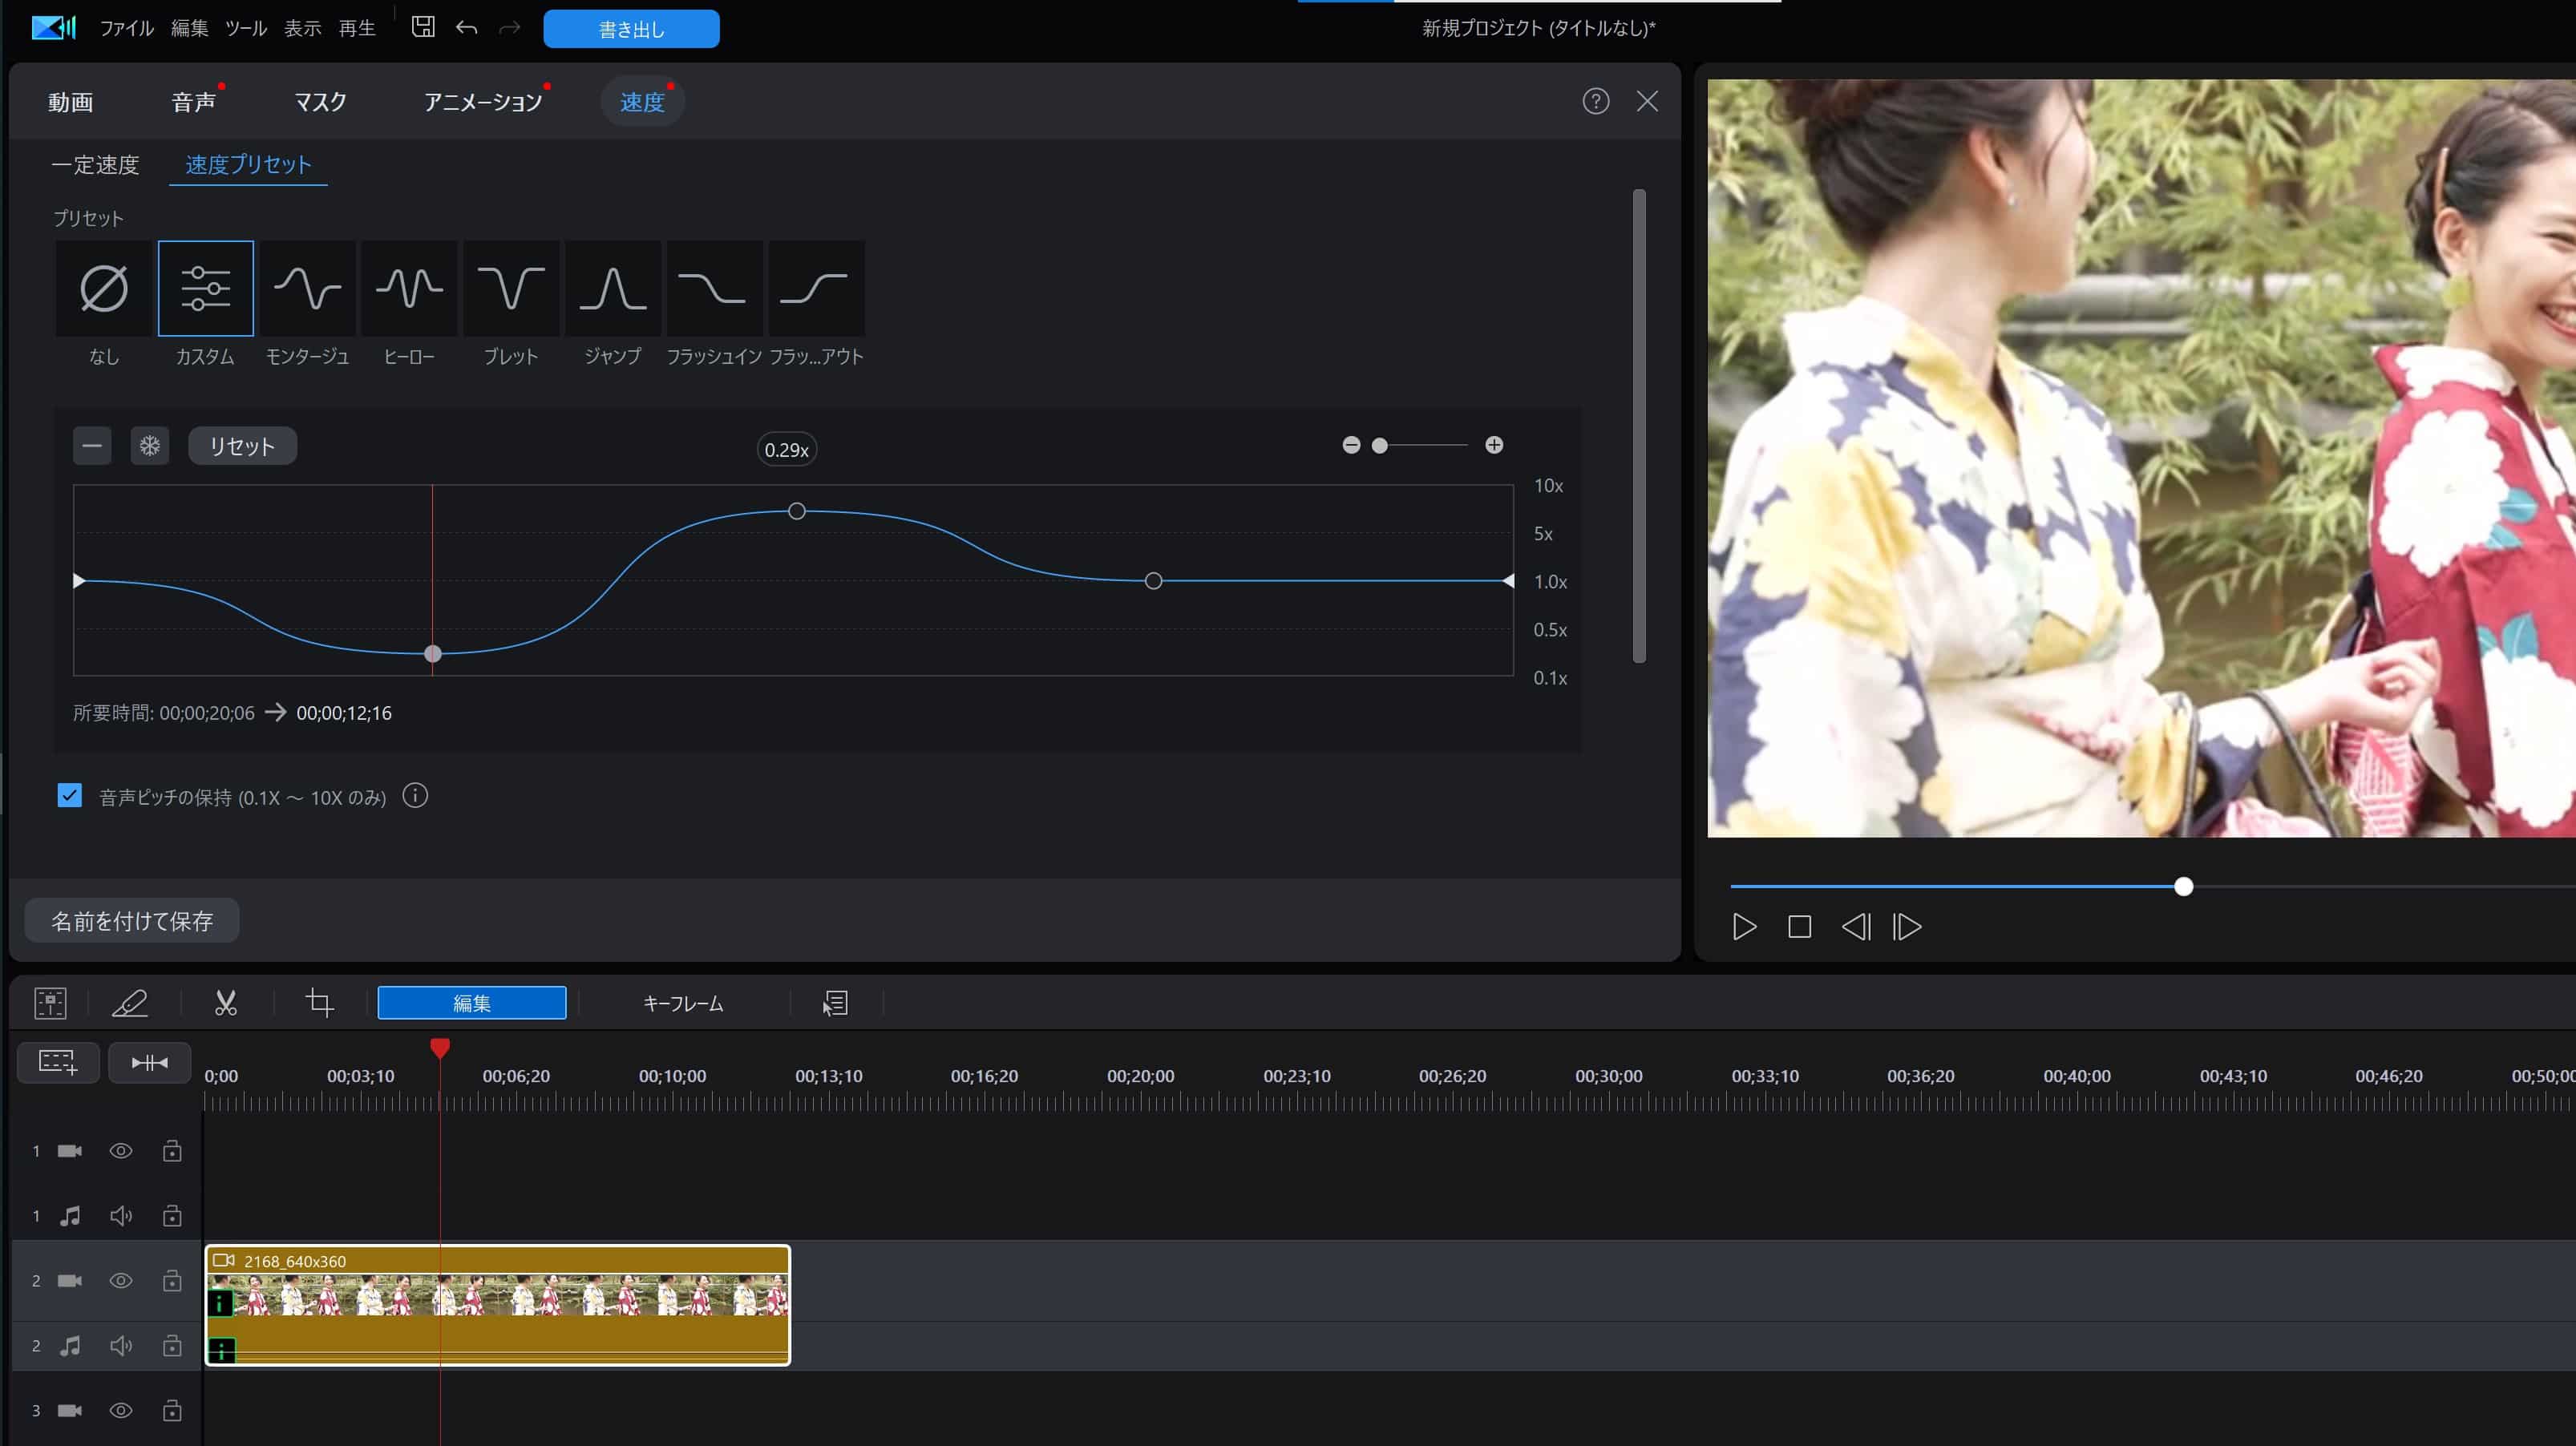The height and width of the screenshot is (1446, 2576).
Task: Click the graph zoom slider handle
Action: point(1380,446)
